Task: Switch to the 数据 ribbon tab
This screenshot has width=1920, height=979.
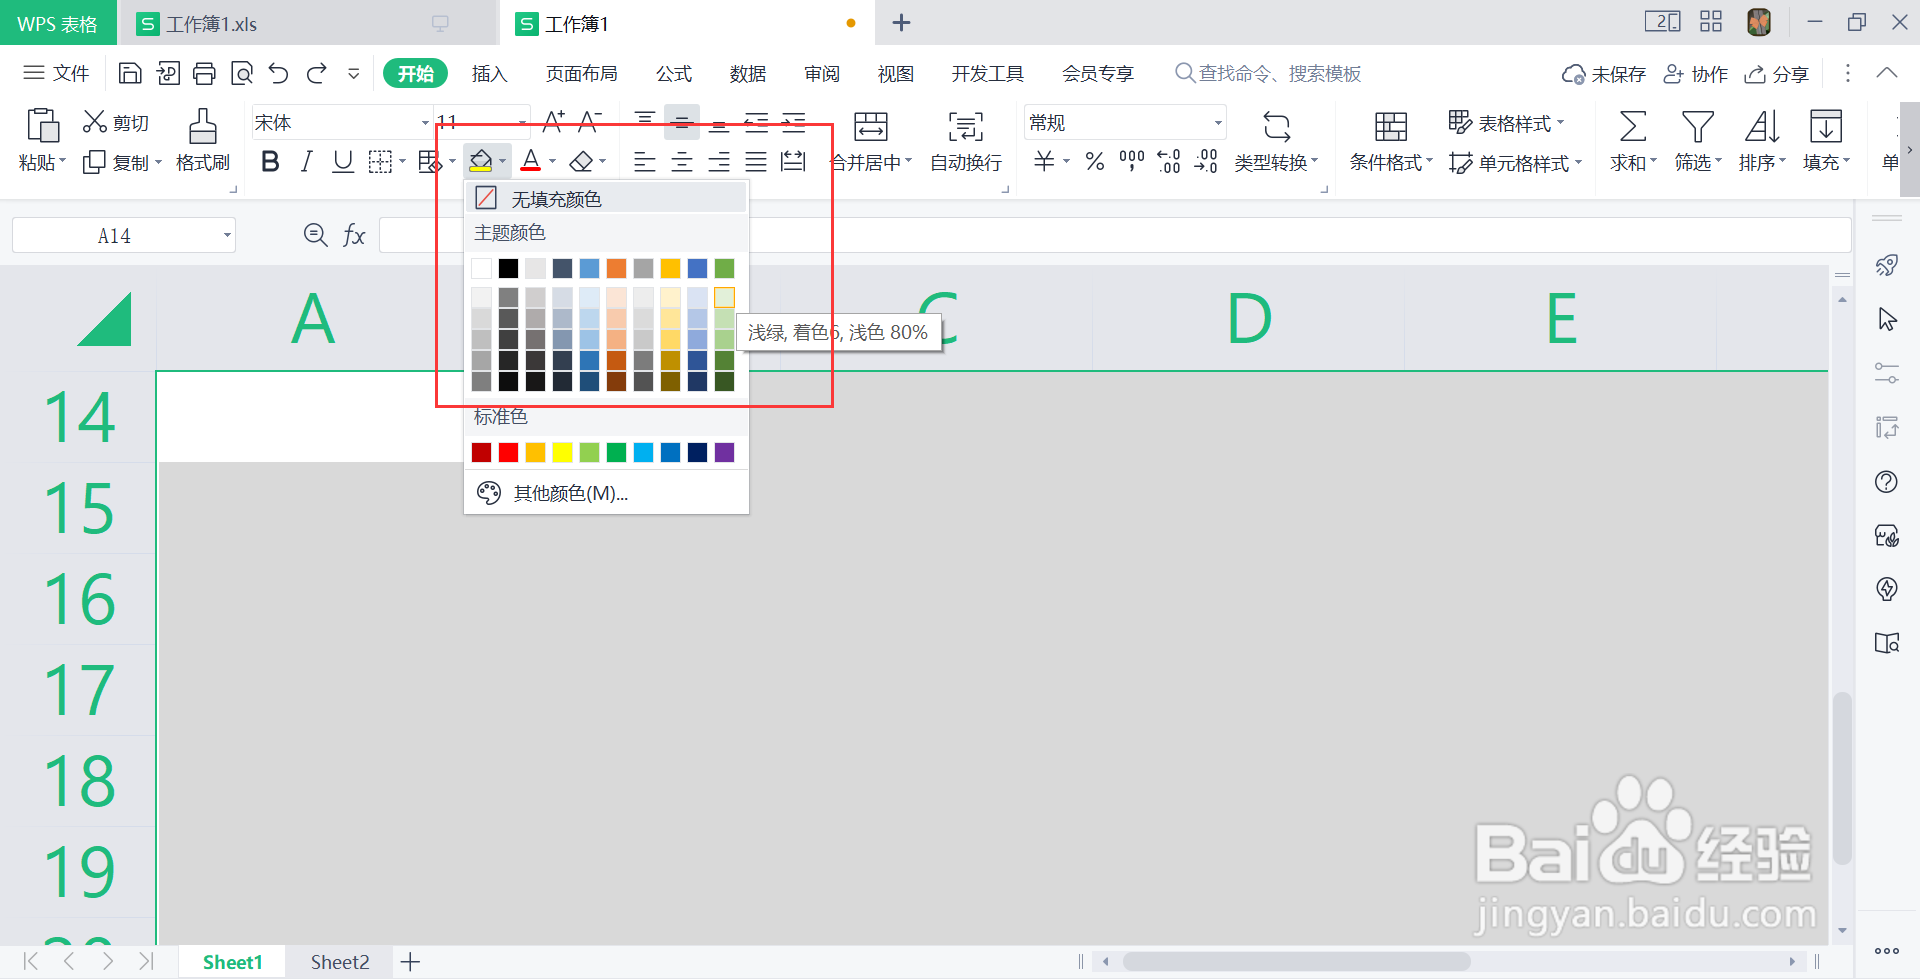Action: pyautogui.click(x=747, y=73)
